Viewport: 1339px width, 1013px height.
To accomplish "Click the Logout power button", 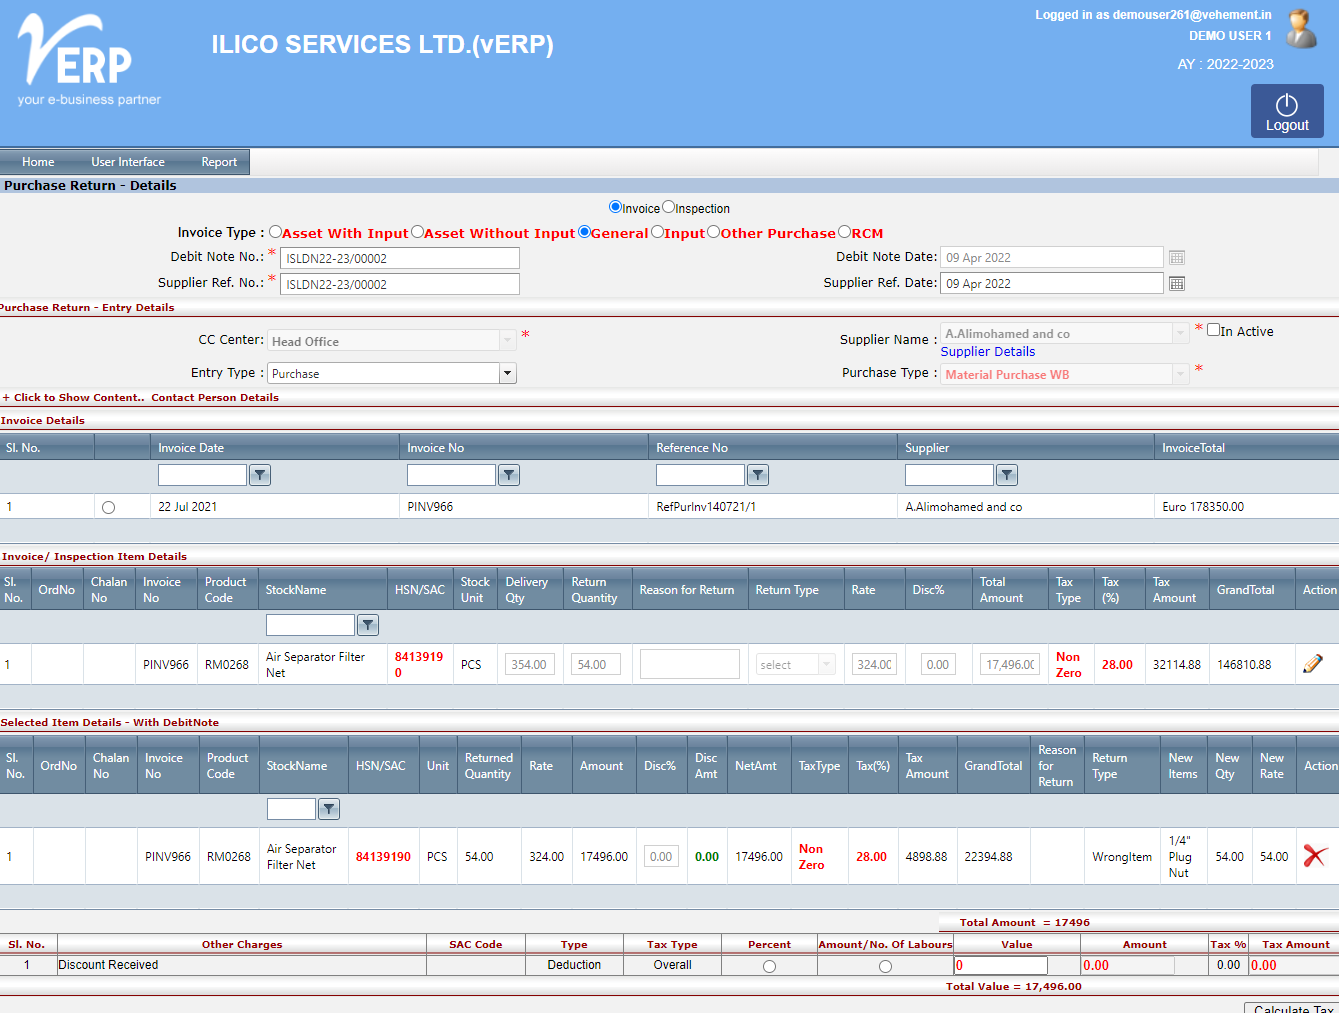I will pos(1287,111).
